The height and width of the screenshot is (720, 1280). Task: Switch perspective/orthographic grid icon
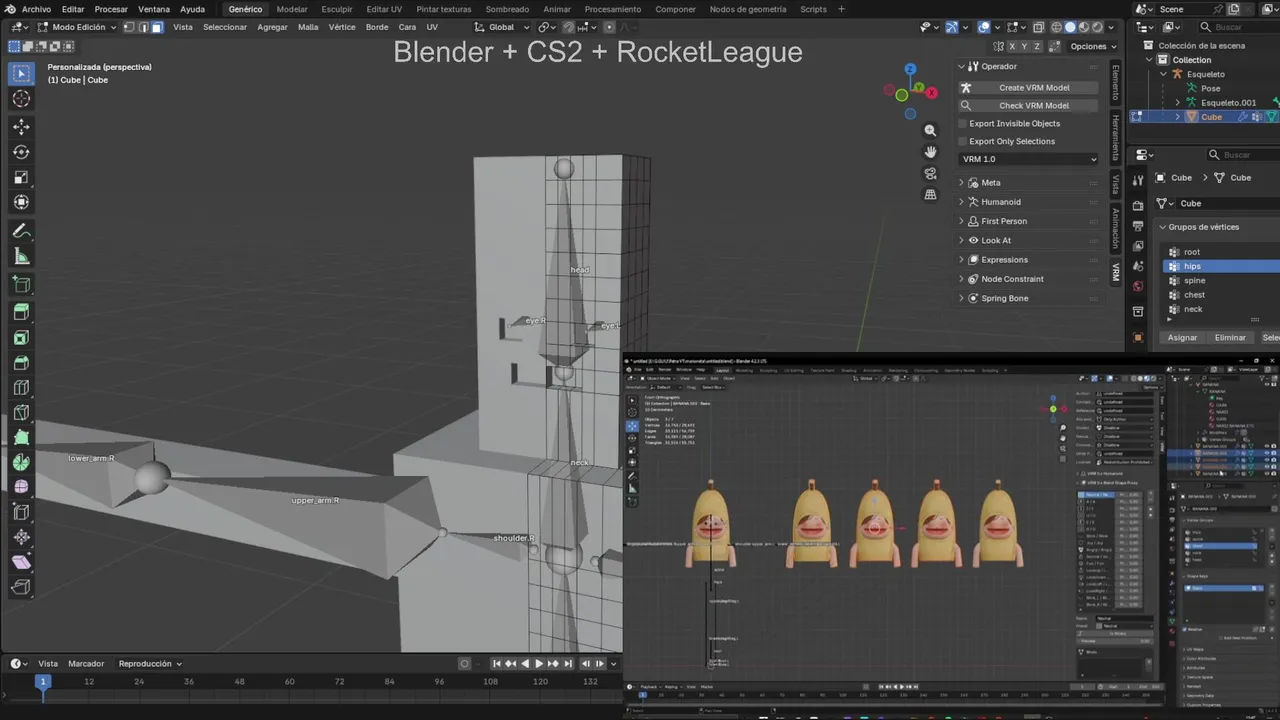(930, 195)
